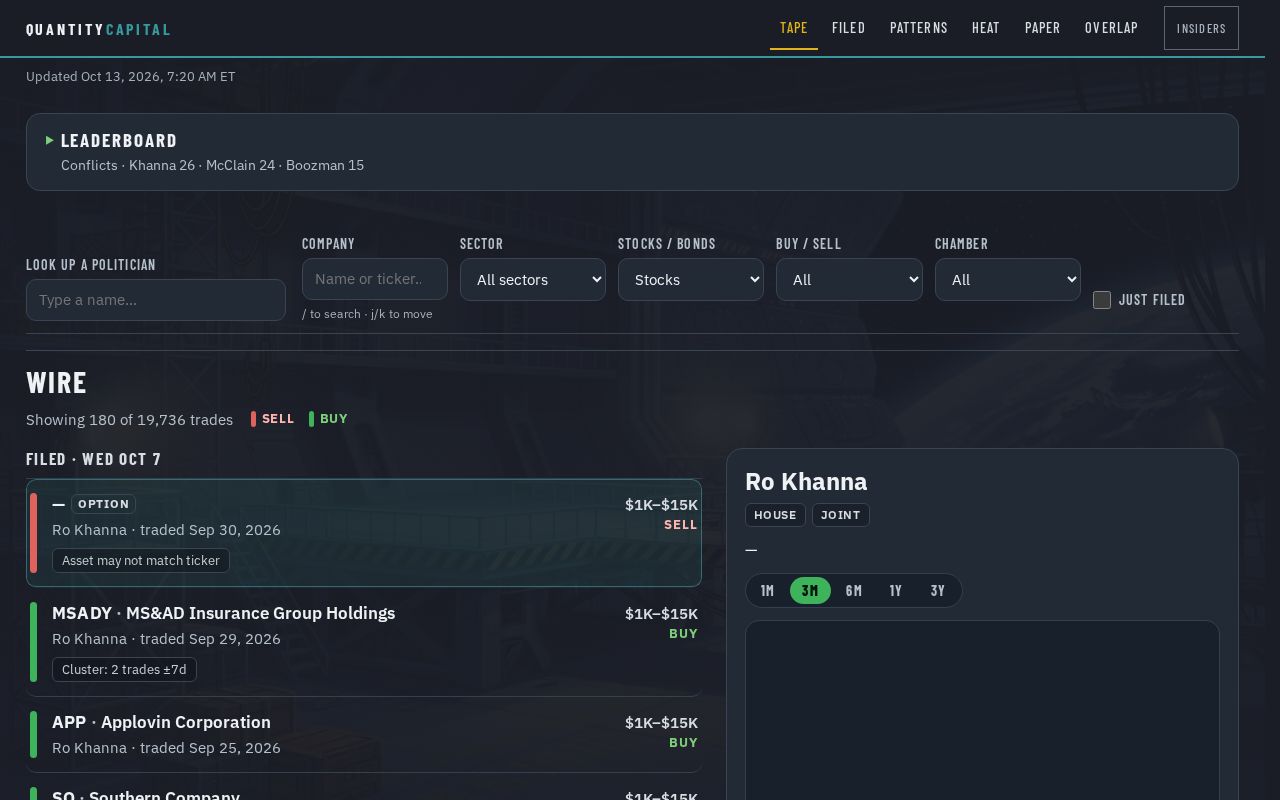The height and width of the screenshot is (800, 1280).
Task: Select the 1M time range
Action: coord(767,591)
